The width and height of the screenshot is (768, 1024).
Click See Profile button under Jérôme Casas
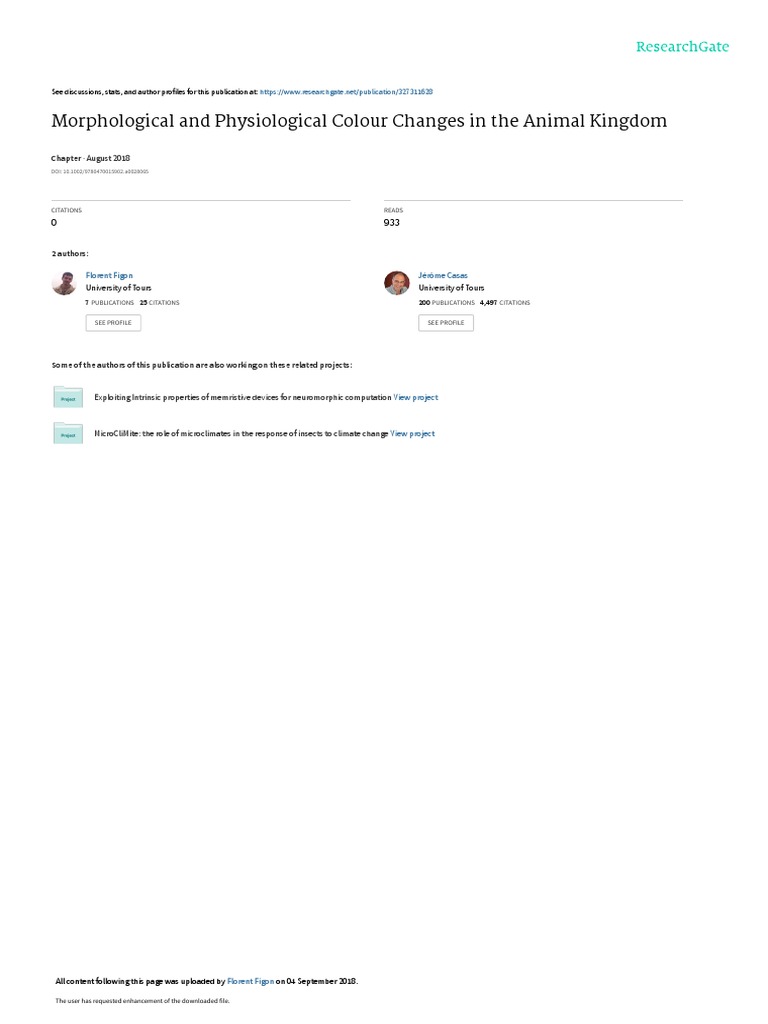coord(446,323)
